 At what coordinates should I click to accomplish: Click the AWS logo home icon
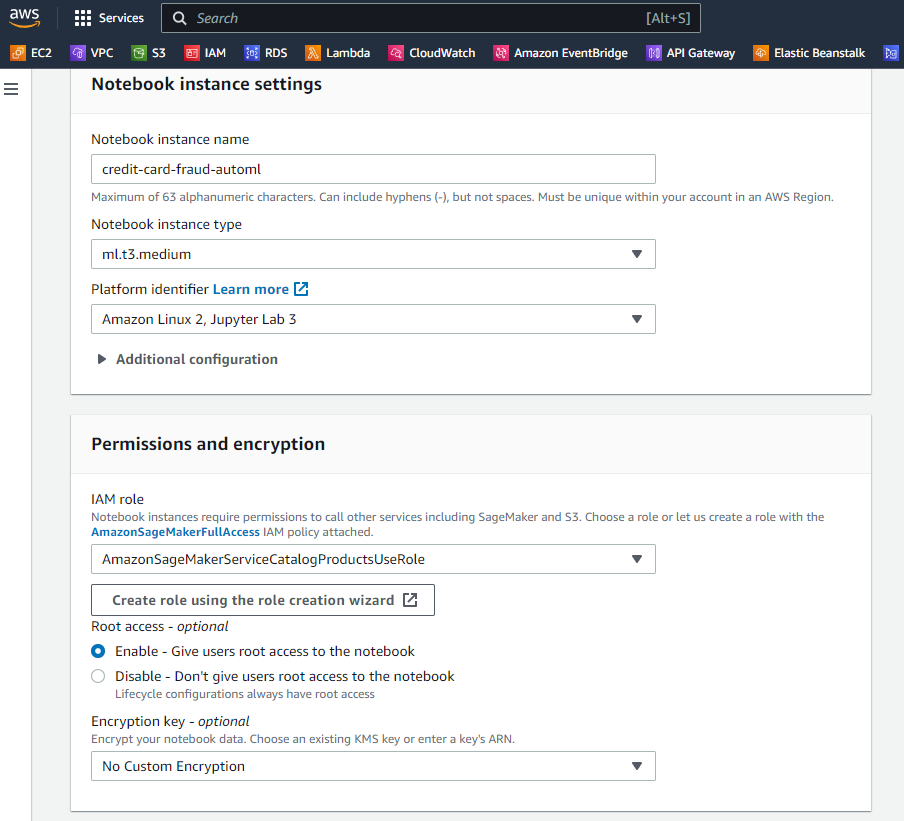pyautogui.click(x=25, y=18)
